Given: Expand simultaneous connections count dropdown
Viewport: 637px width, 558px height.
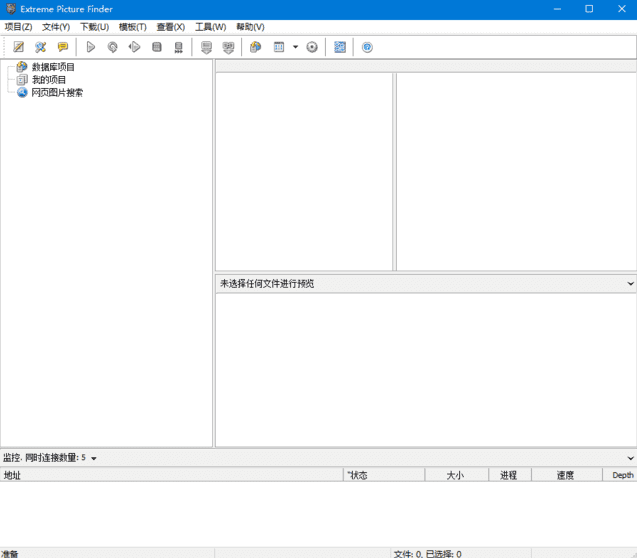Looking at the screenshot, I should (x=94, y=458).
